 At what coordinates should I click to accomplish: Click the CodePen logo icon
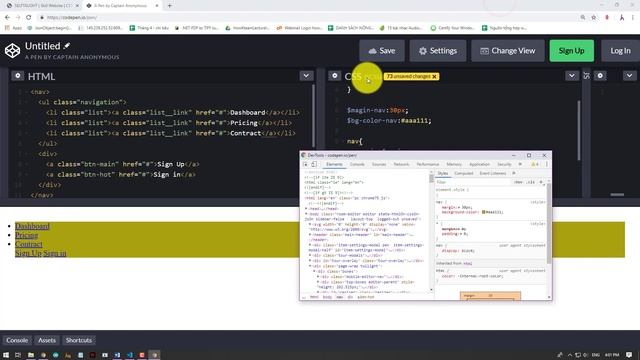click(x=12, y=51)
